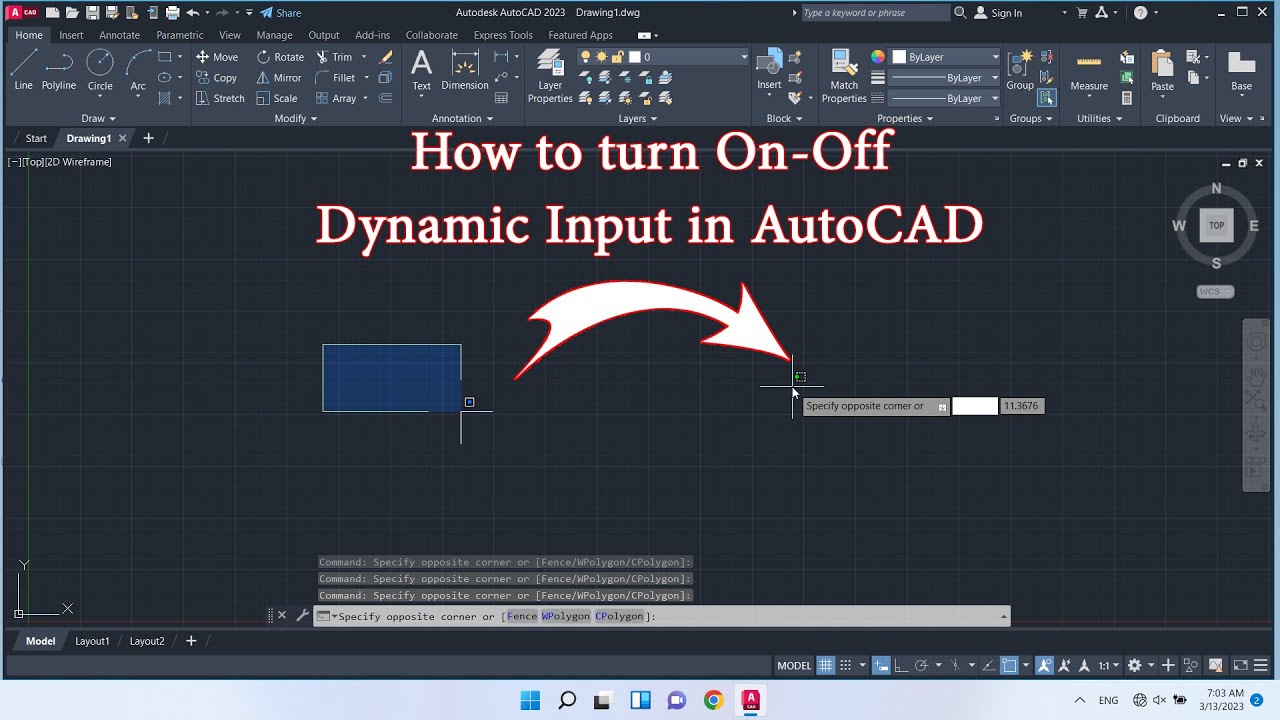This screenshot has width=1280, height=720.
Task: Toggle Ortho mode in status bar
Action: coord(901,665)
